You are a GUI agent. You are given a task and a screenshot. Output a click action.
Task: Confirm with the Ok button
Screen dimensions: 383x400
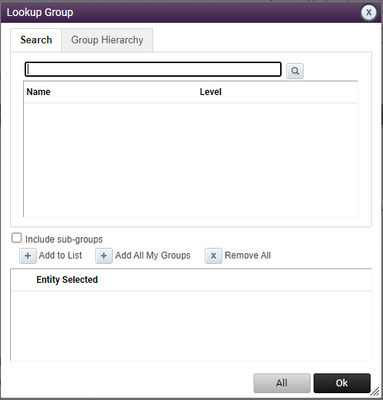342,383
